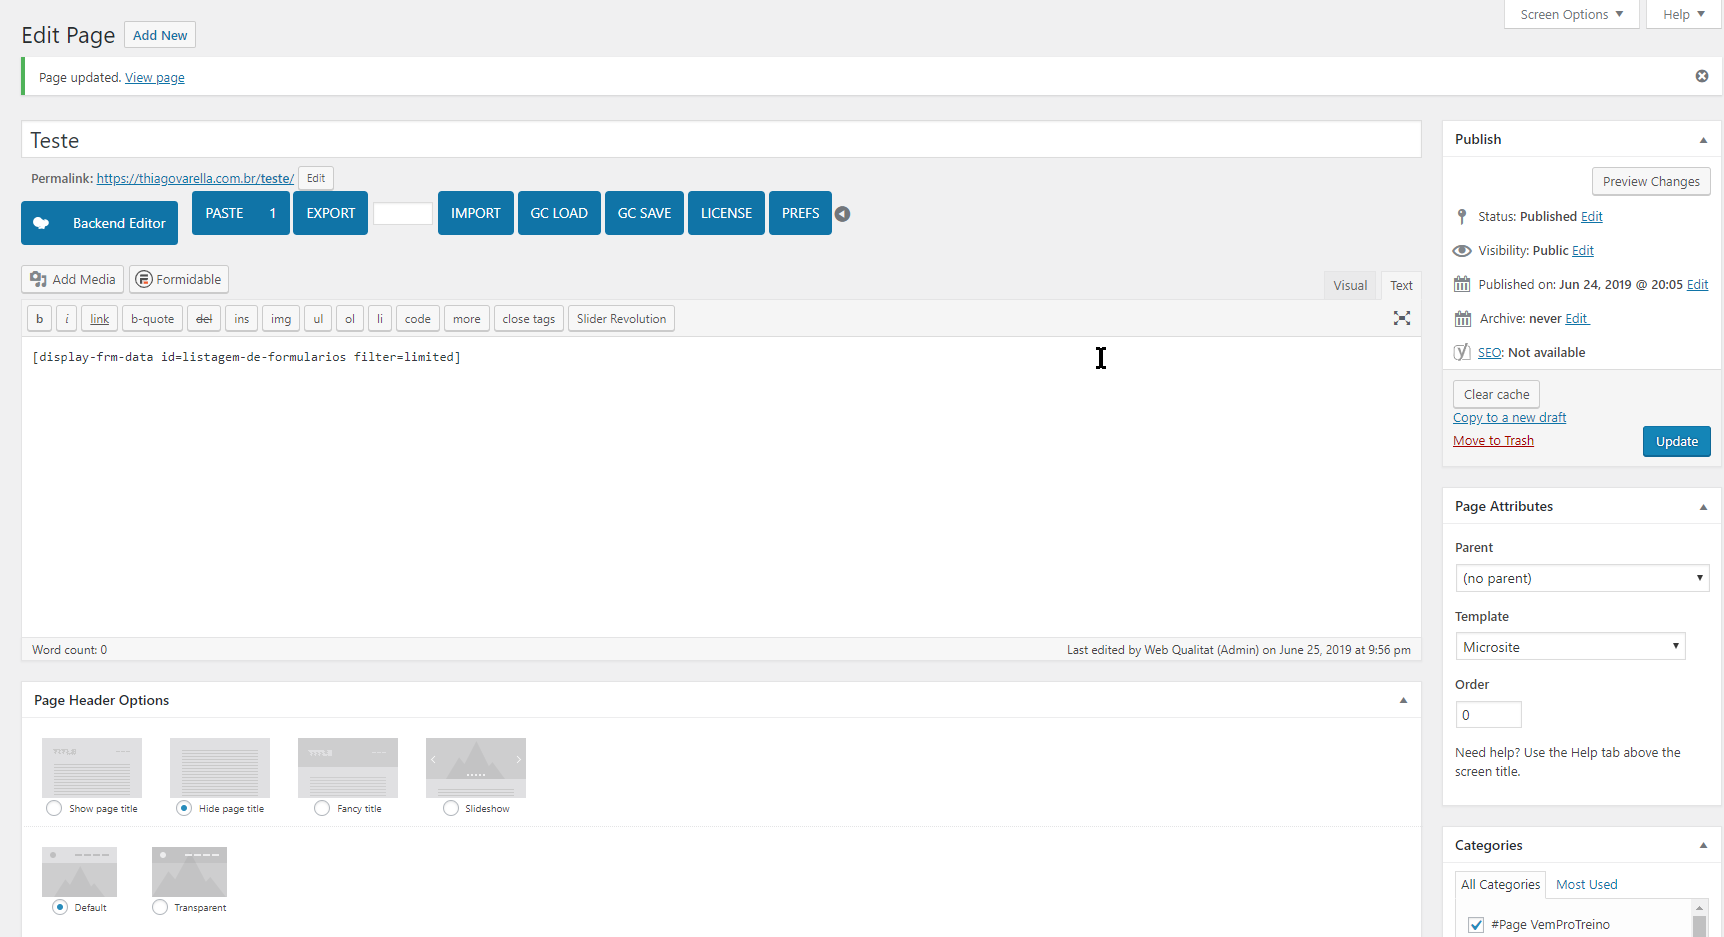Image resolution: width=1724 pixels, height=937 pixels.
Task: Select 'Transparent' header style radio
Action: tap(160, 907)
